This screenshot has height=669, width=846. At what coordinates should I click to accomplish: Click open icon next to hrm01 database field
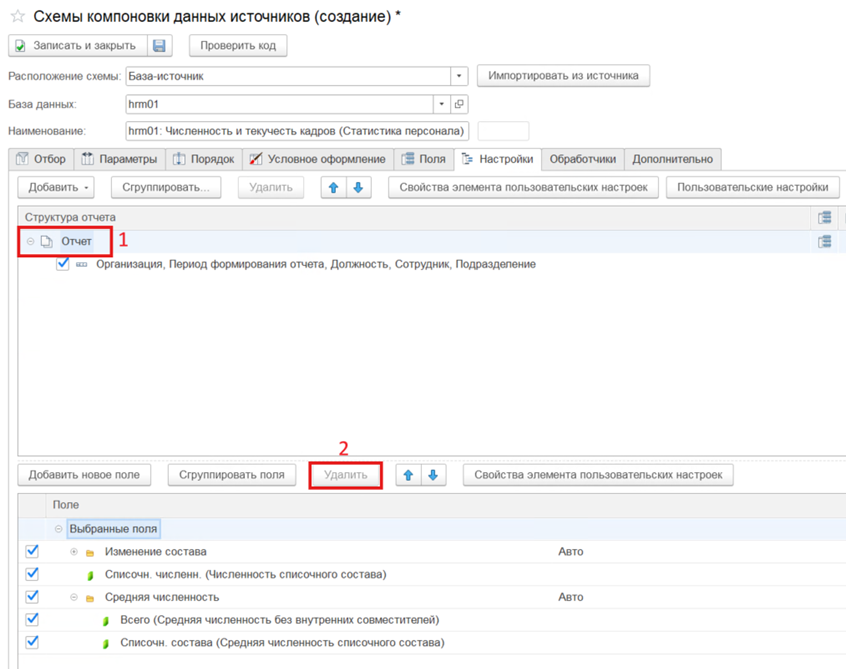click(x=459, y=104)
